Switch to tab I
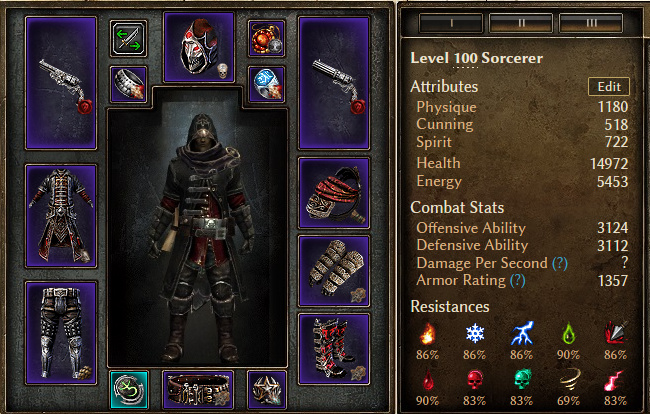 point(451,23)
